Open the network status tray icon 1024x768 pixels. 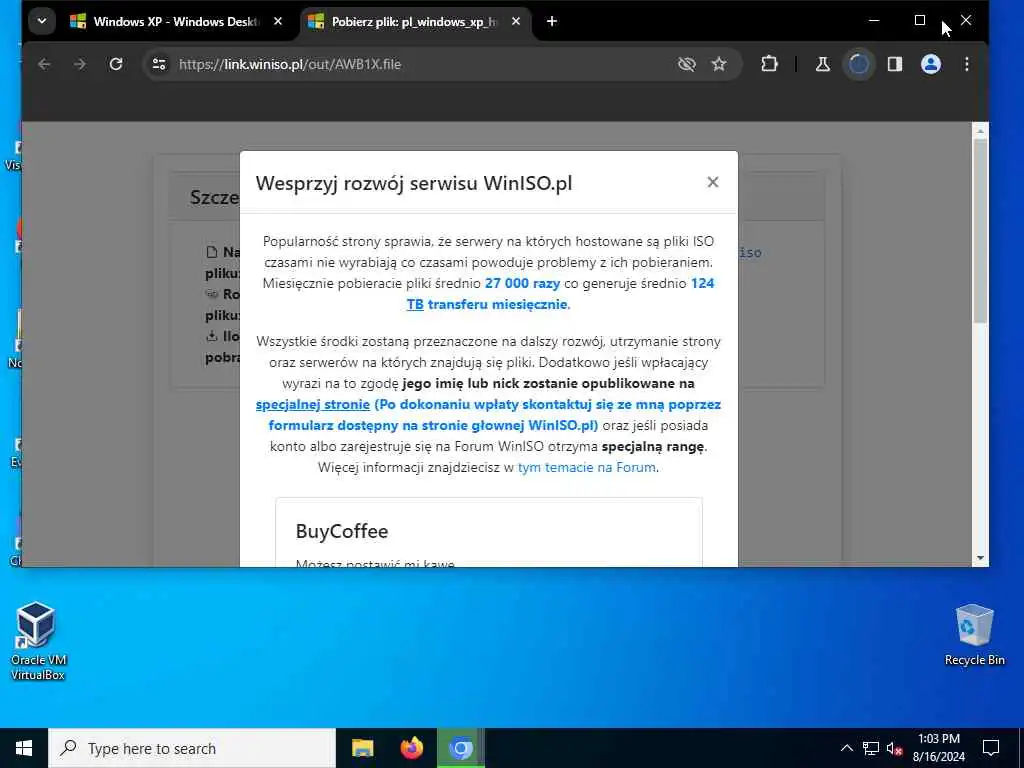pyautogui.click(x=871, y=748)
